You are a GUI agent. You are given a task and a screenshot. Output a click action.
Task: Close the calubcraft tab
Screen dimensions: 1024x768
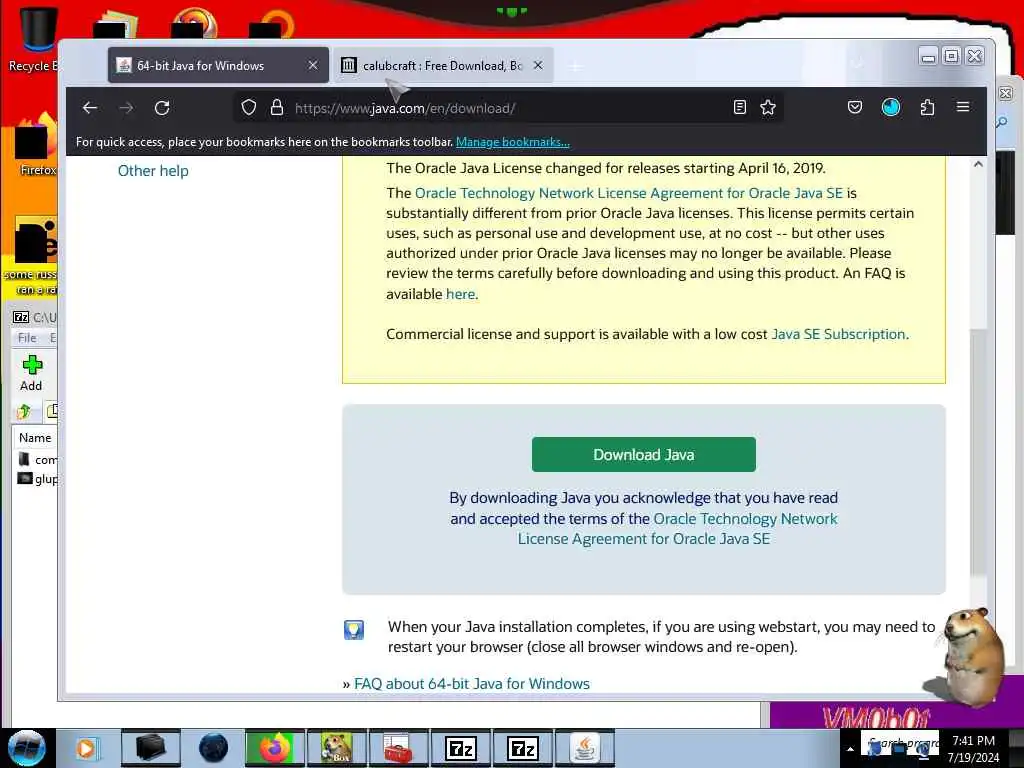click(538, 65)
